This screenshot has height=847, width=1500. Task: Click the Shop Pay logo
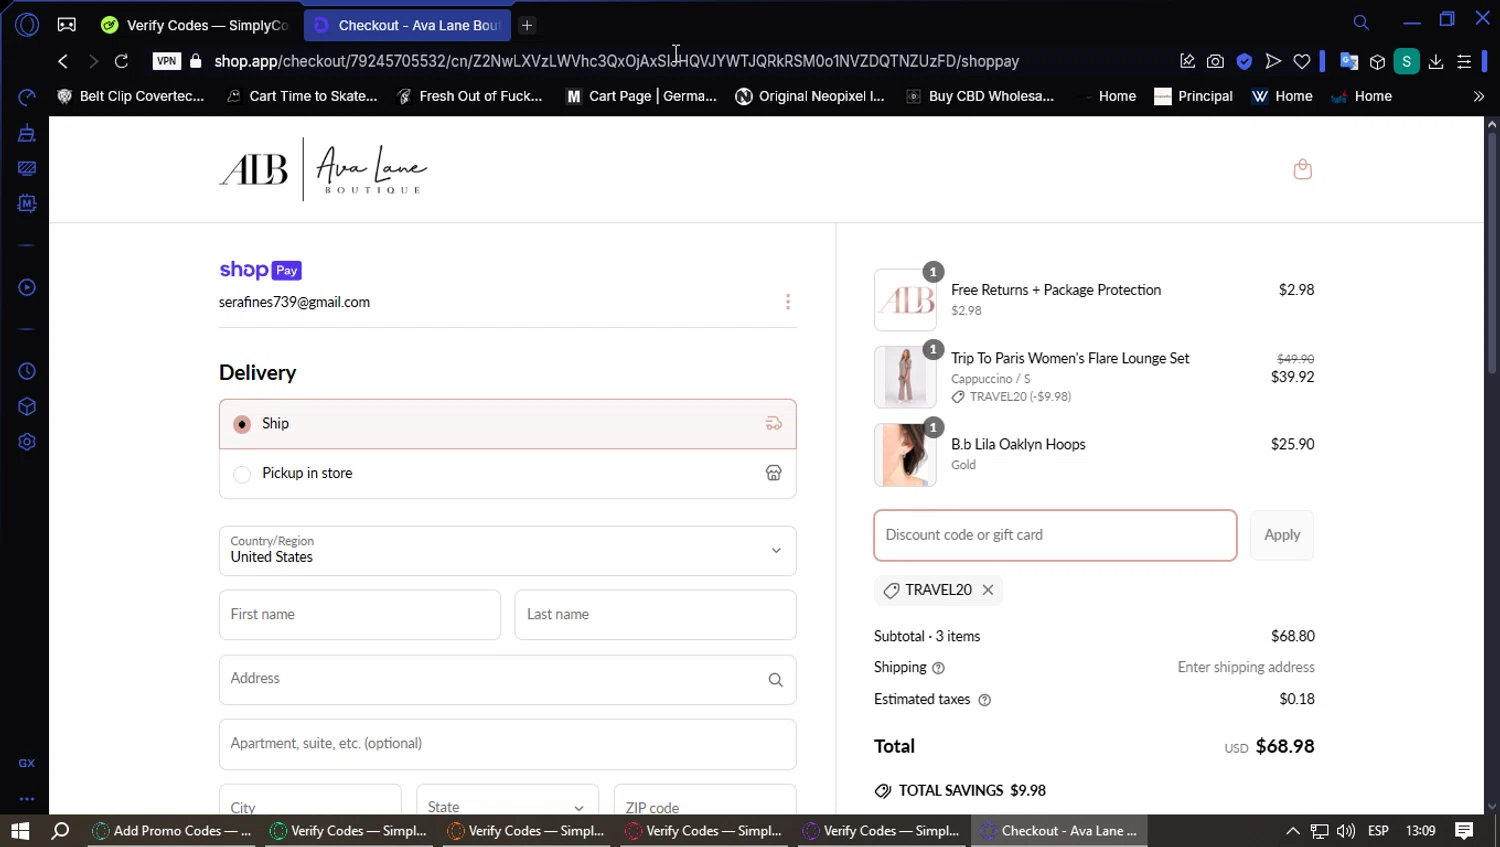260,270
